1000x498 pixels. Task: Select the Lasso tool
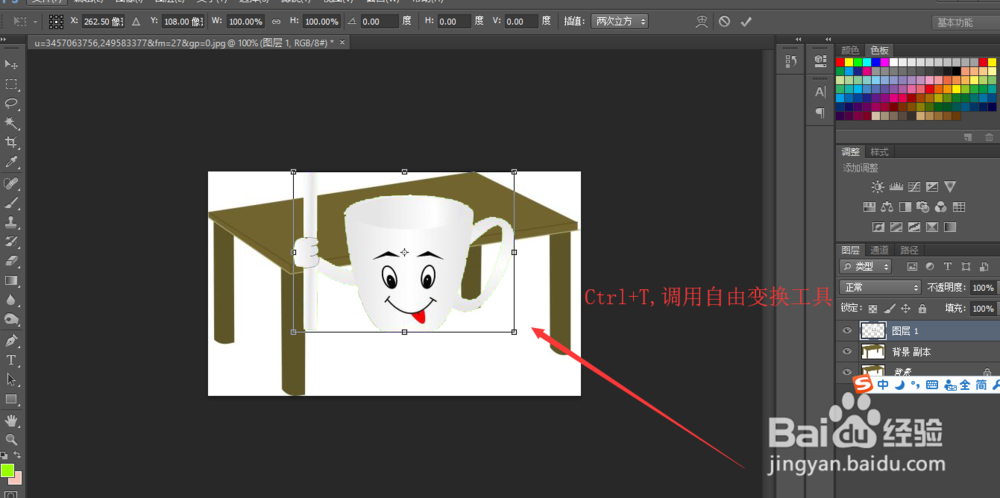(x=11, y=103)
